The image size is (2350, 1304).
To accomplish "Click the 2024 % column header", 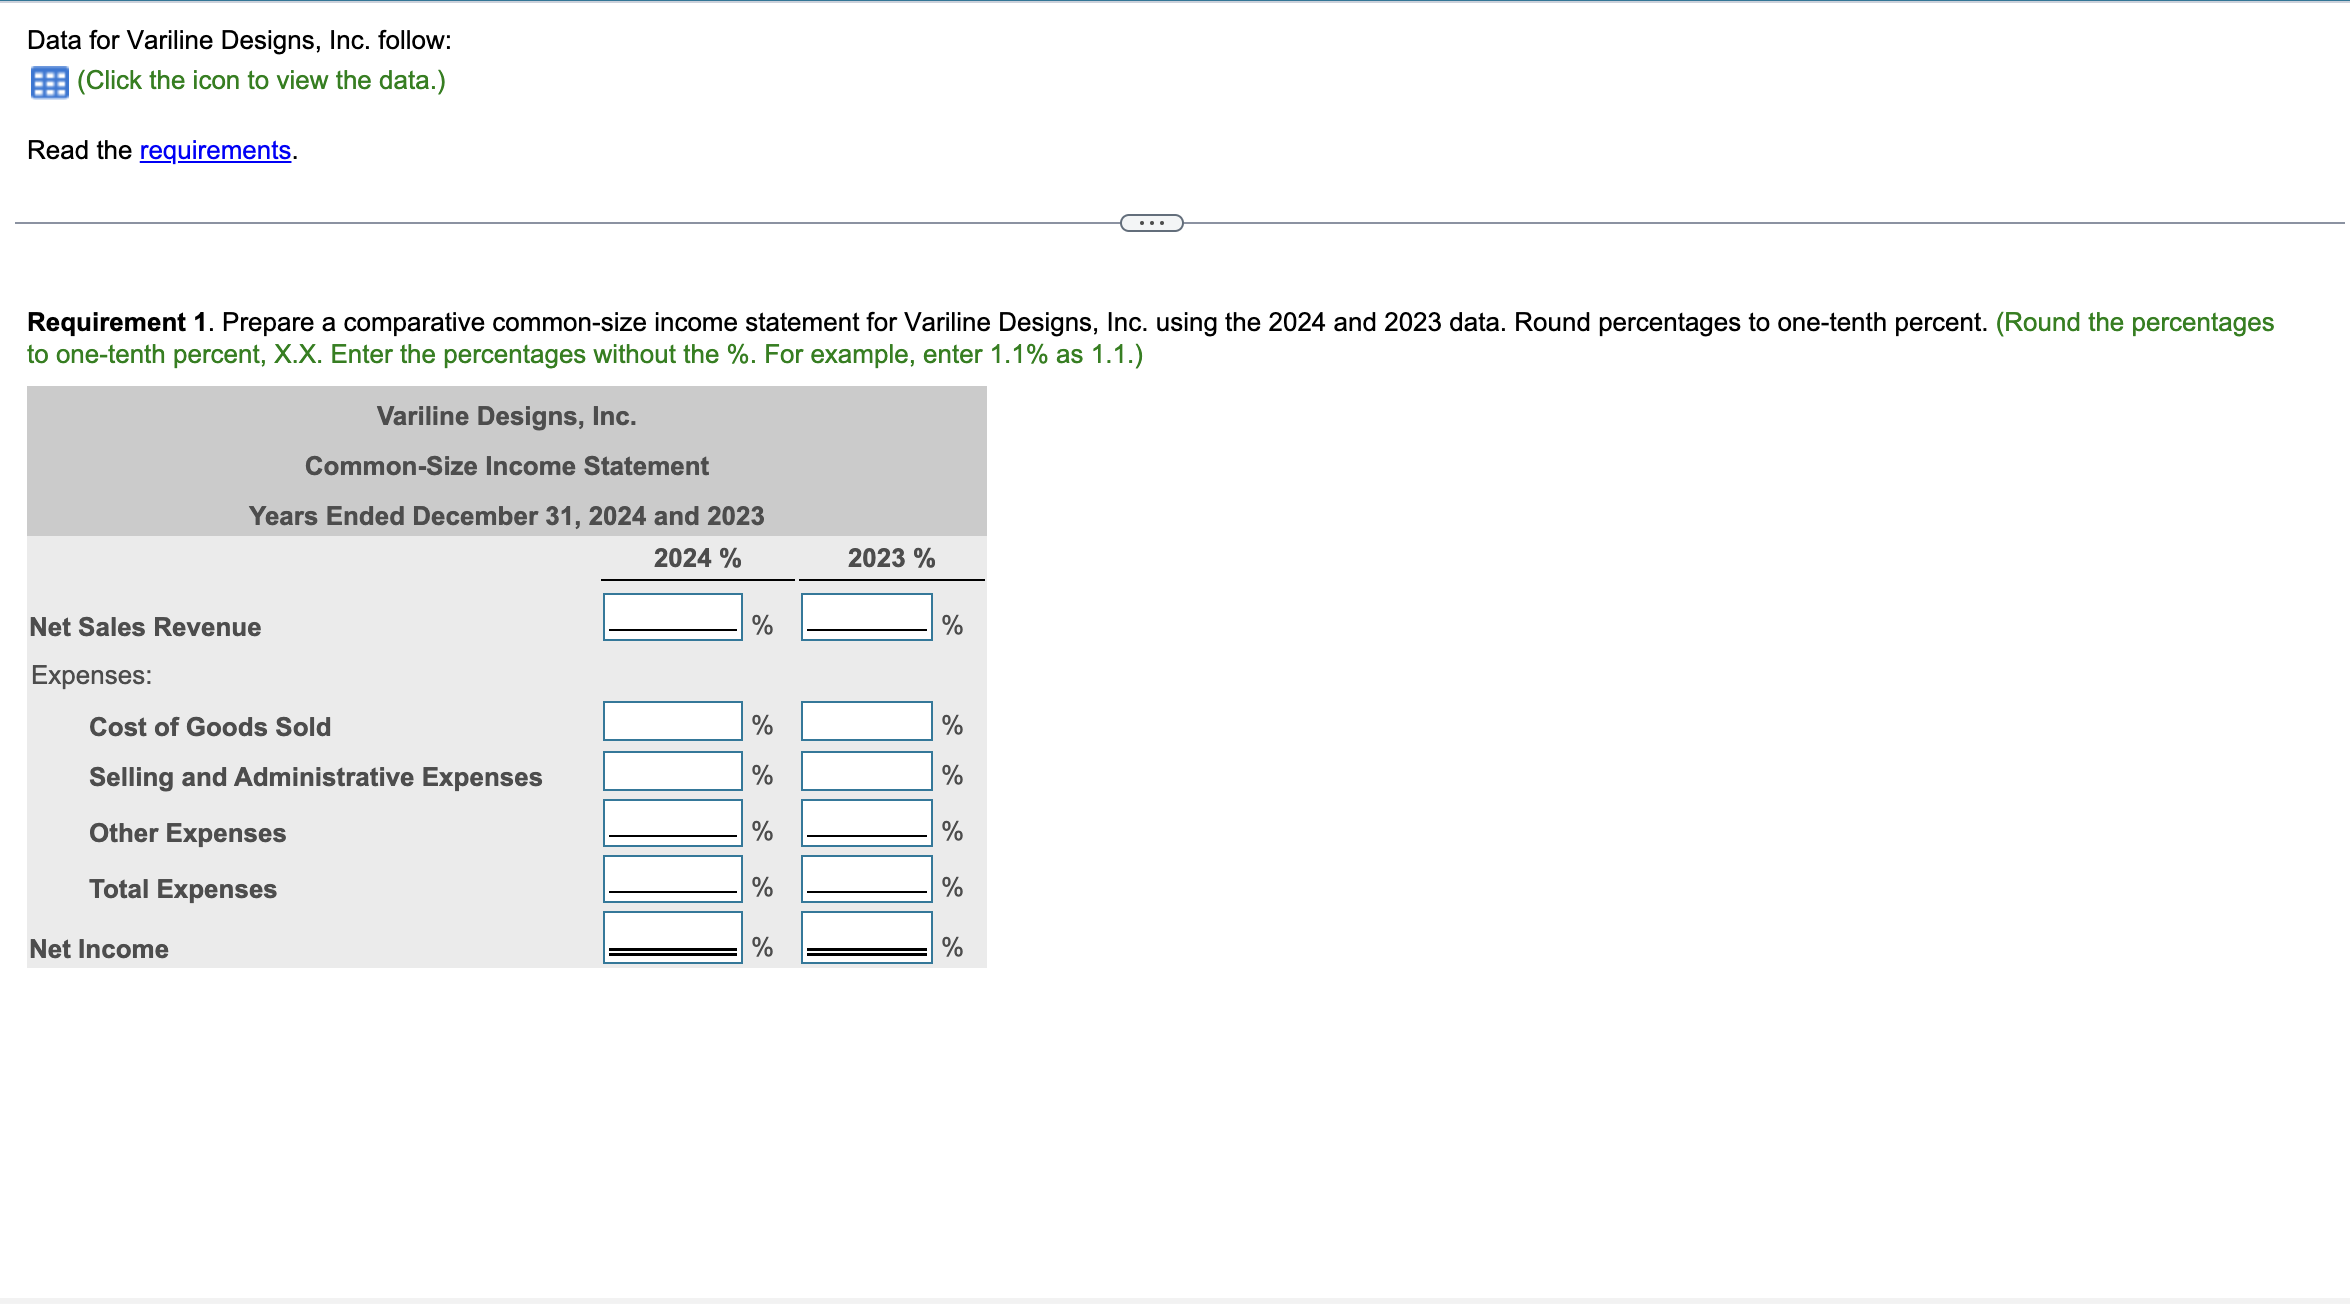I will click(695, 558).
